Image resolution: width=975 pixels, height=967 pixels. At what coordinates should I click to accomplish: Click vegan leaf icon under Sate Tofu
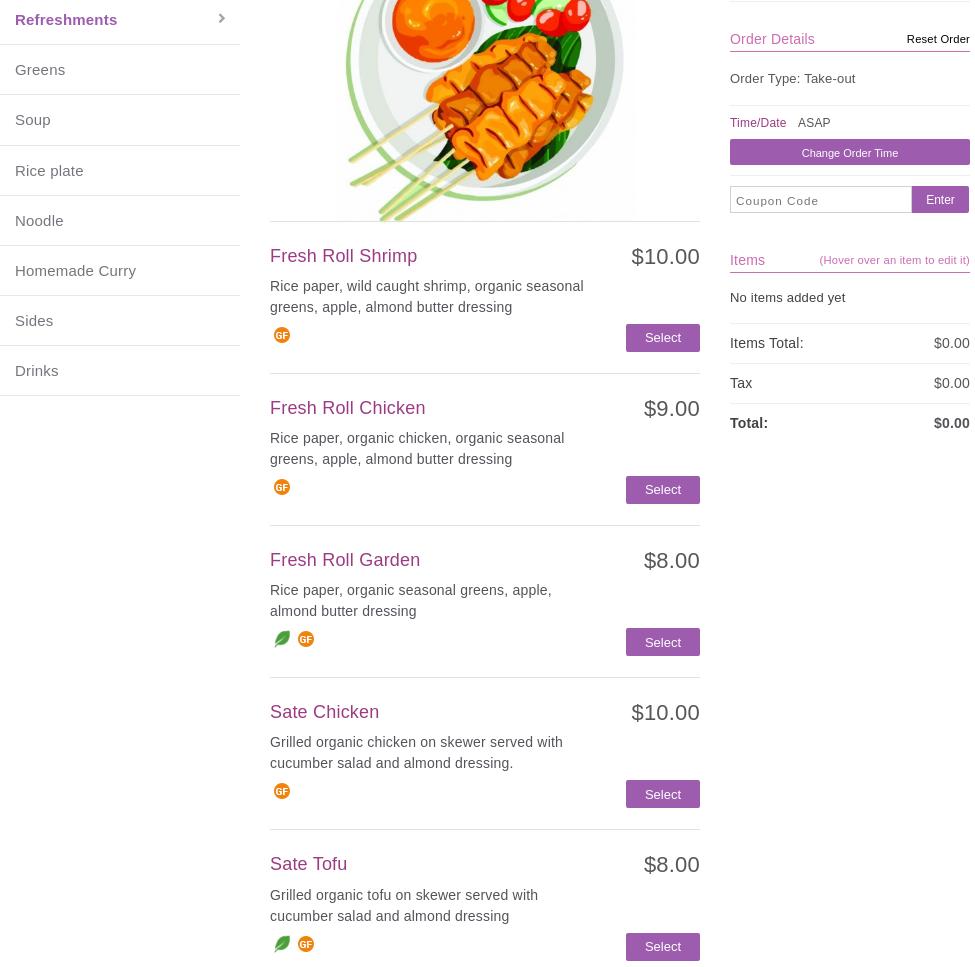282,944
